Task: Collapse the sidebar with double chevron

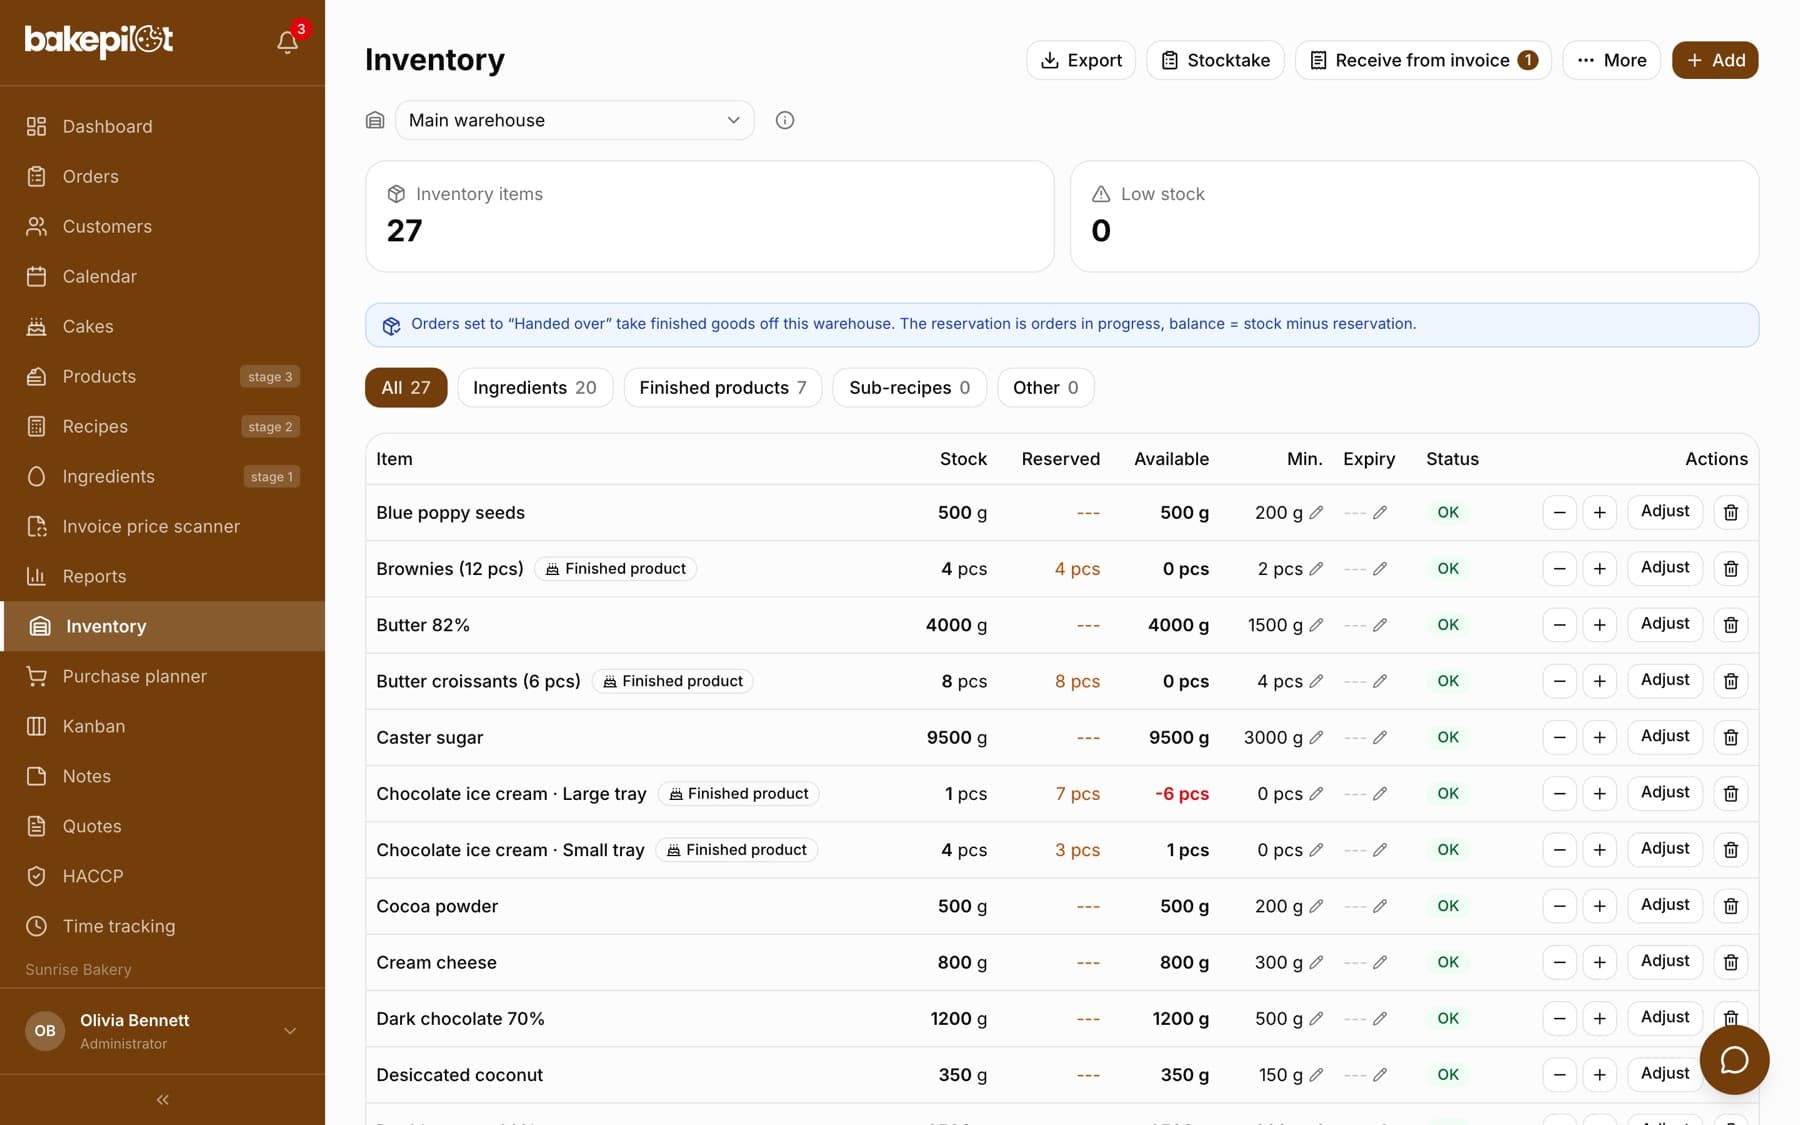Action: click(x=162, y=1099)
